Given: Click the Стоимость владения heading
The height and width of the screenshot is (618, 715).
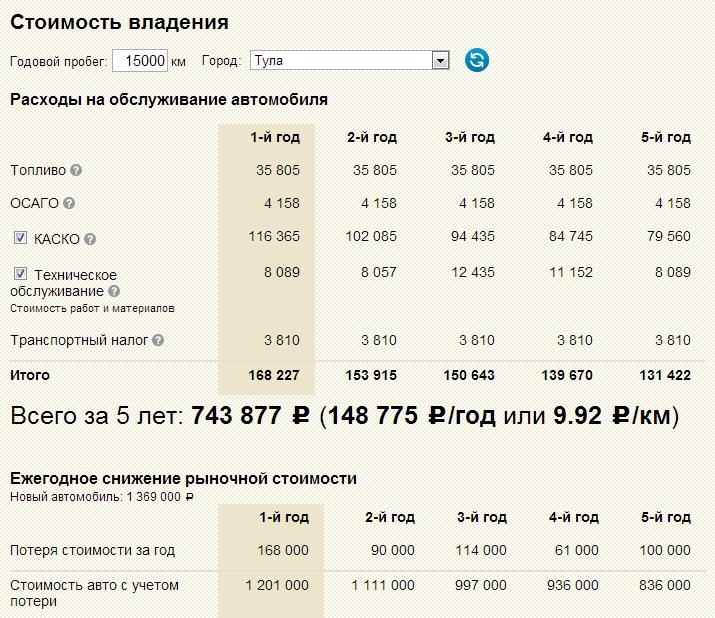Looking at the screenshot, I should (119, 22).
